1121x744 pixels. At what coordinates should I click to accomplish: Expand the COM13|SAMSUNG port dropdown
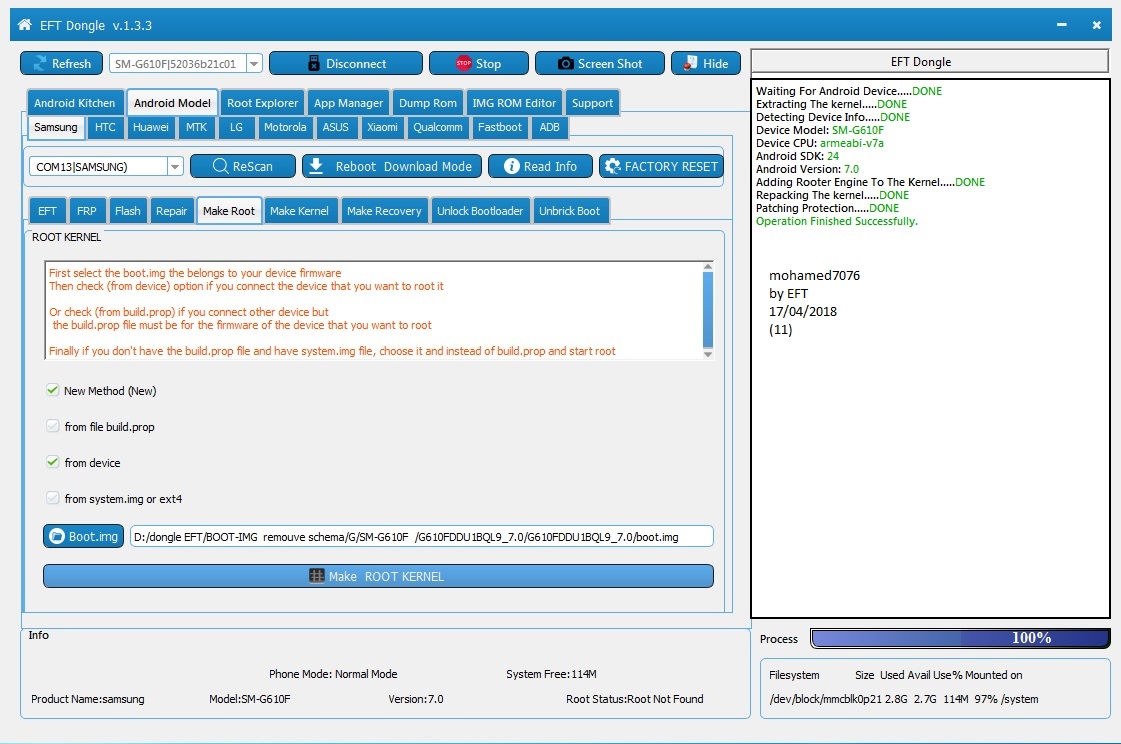(x=175, y=167)
